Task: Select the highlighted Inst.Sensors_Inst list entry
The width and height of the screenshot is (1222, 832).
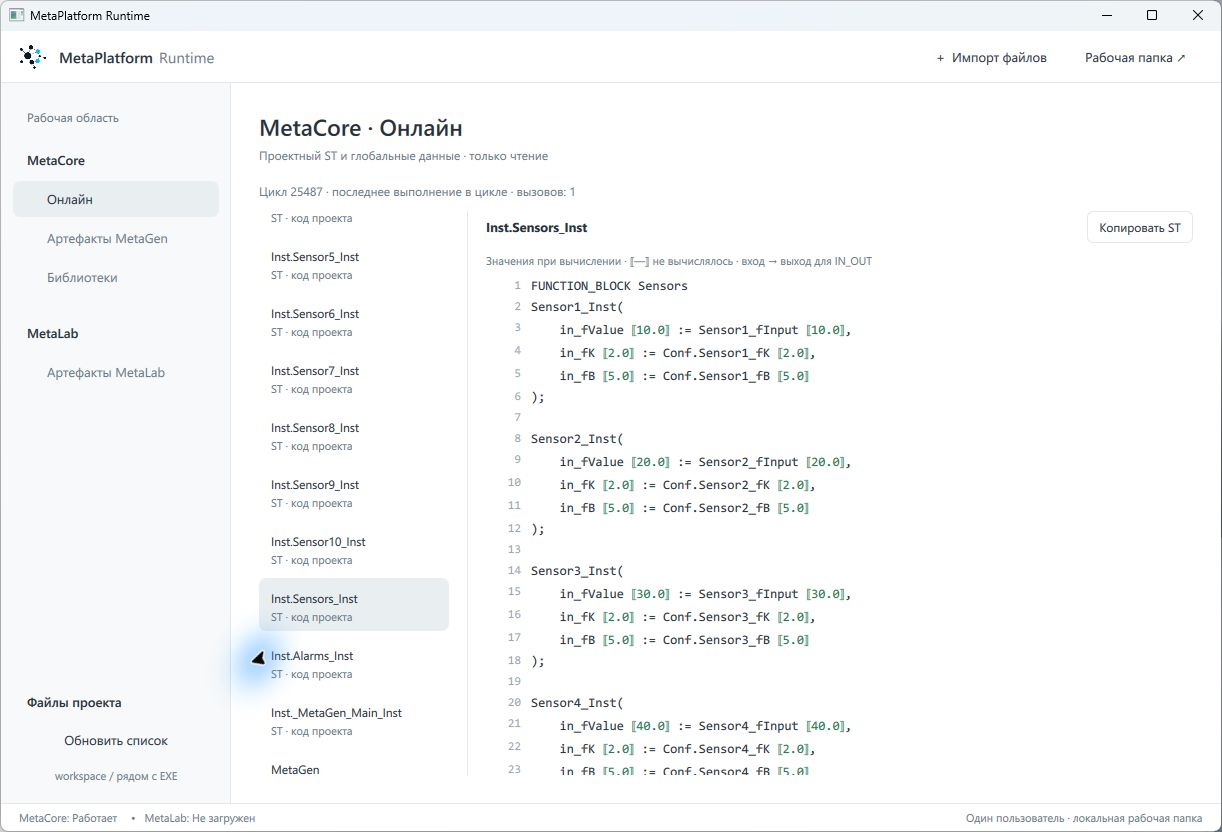Action: click(x=354, y=605)
